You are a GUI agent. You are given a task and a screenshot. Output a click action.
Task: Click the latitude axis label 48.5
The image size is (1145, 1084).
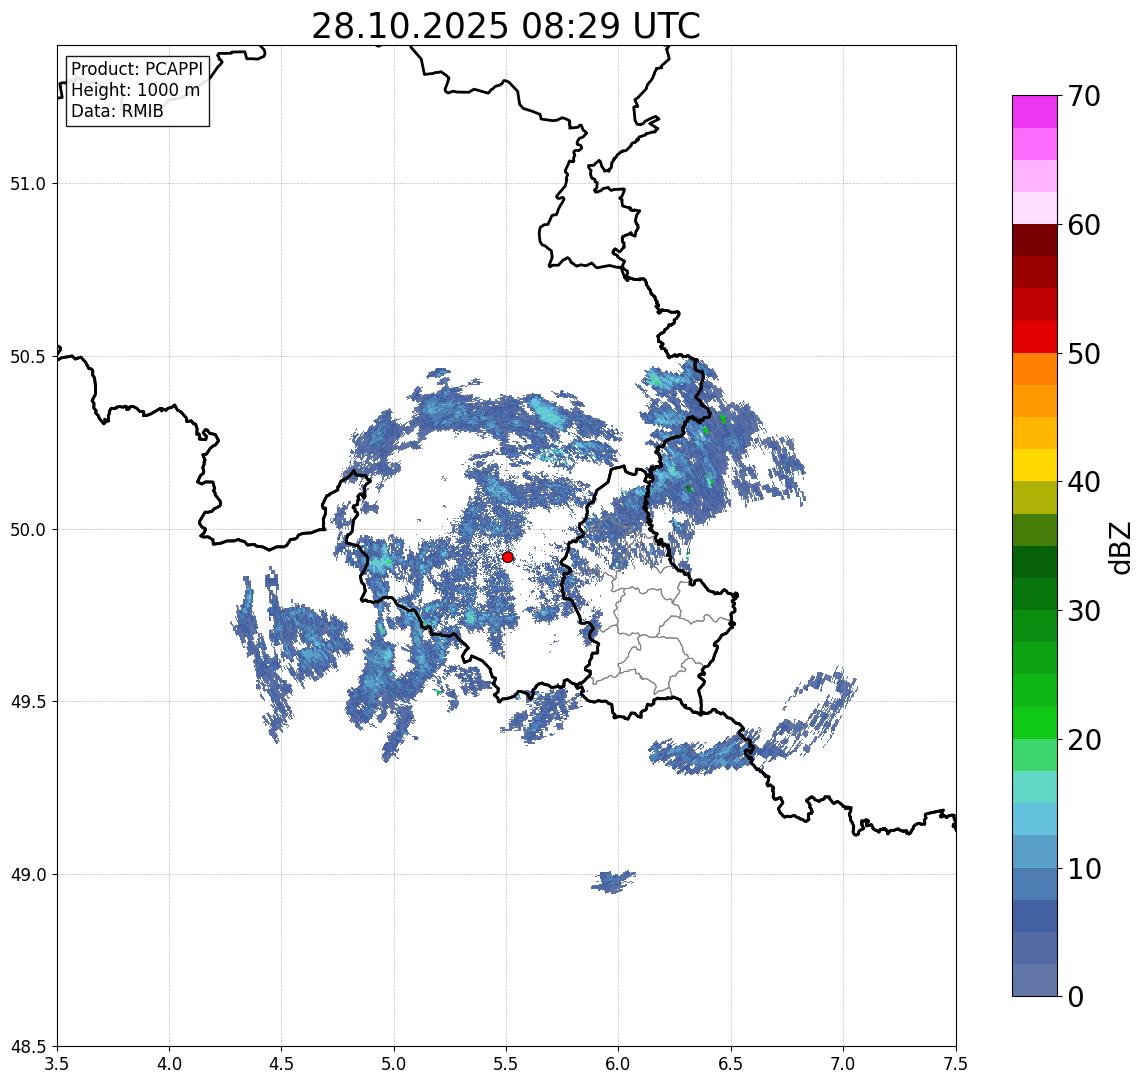[x=28, y=1047]
